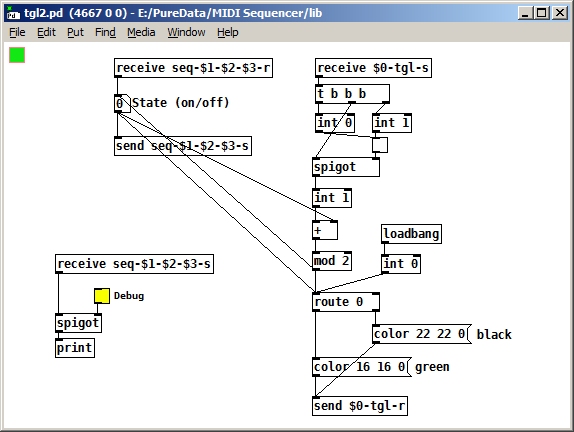
Task: Open the Help menu
Action: tap(228, 32)
